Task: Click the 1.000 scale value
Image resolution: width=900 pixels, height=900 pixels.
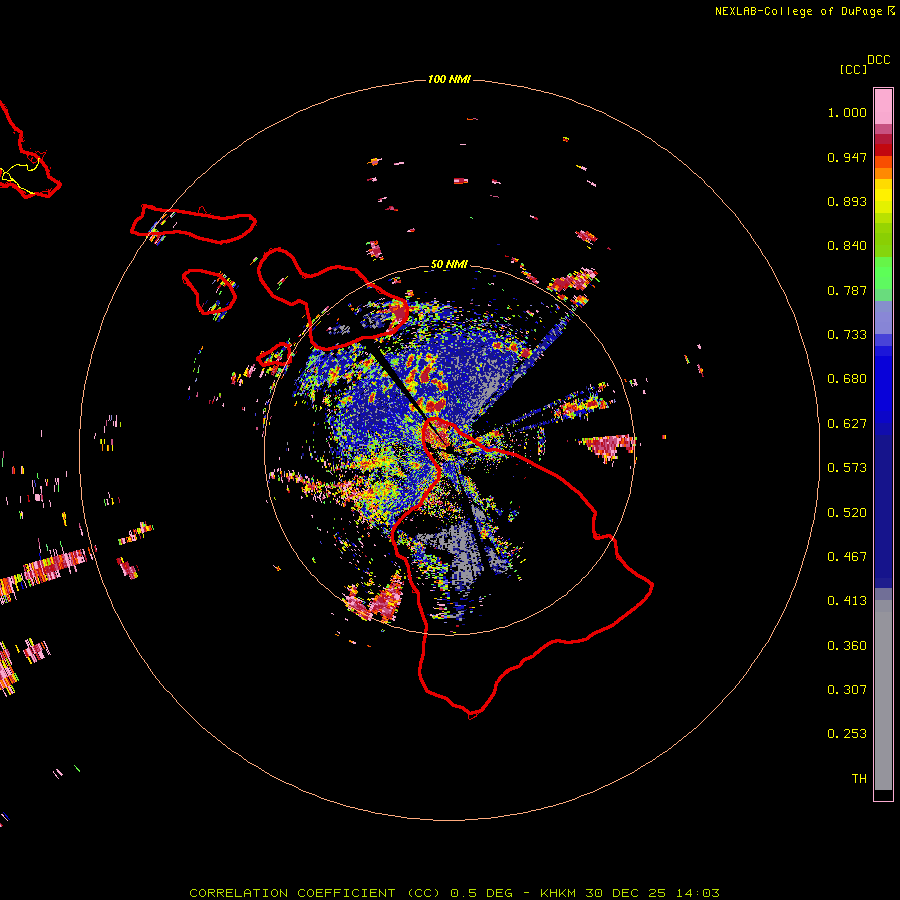Action: (x=847, y=112)
